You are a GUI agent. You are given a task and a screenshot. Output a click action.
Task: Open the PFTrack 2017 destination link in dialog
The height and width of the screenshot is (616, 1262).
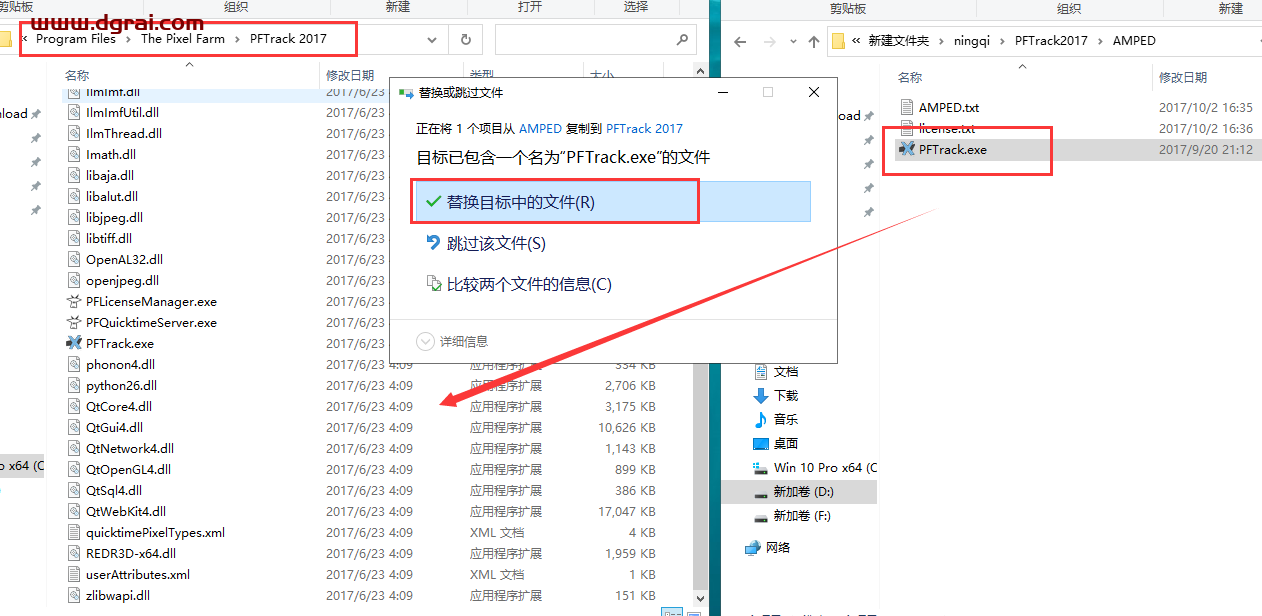coord(644,128)
